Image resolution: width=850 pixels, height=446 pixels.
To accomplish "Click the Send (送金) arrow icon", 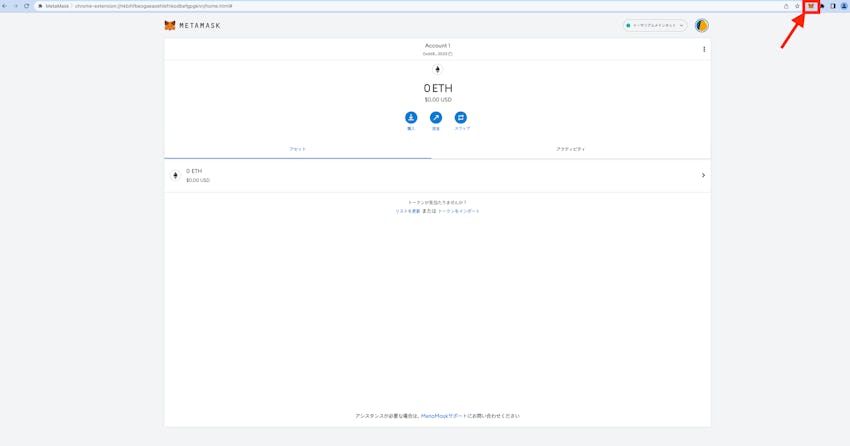I will click(436, 118).
